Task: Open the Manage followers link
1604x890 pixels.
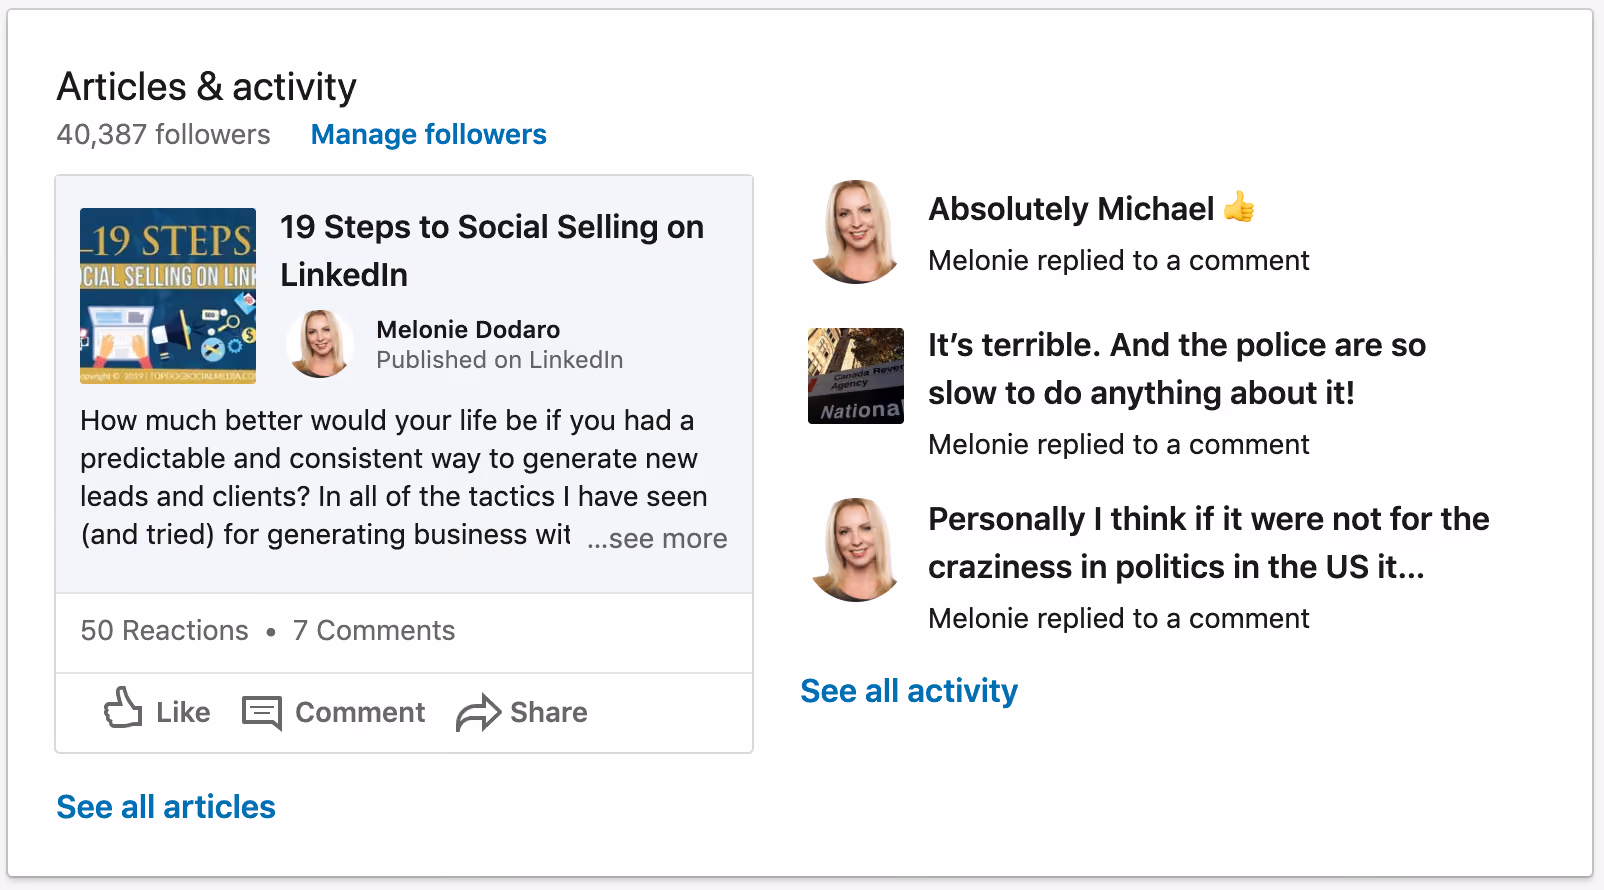Action: tap(429, 134)
